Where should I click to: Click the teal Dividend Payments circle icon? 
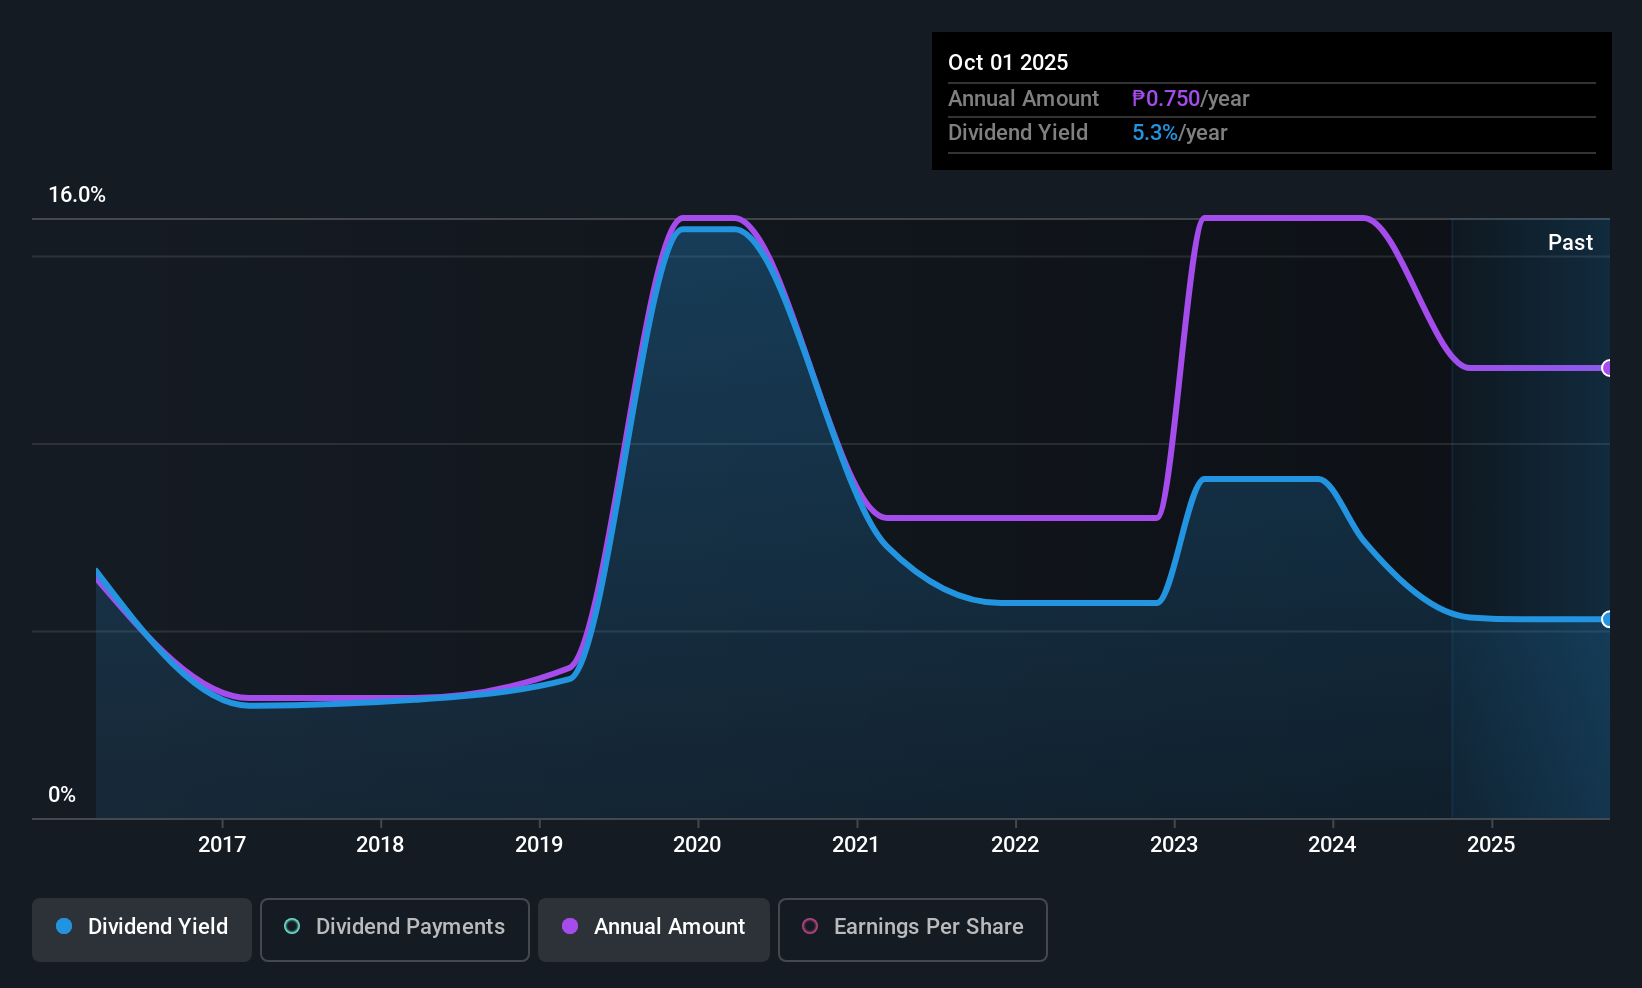click(291, 927)
